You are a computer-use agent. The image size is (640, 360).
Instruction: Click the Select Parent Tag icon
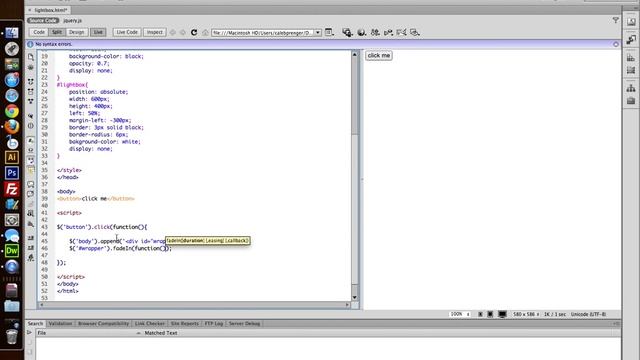31,116
